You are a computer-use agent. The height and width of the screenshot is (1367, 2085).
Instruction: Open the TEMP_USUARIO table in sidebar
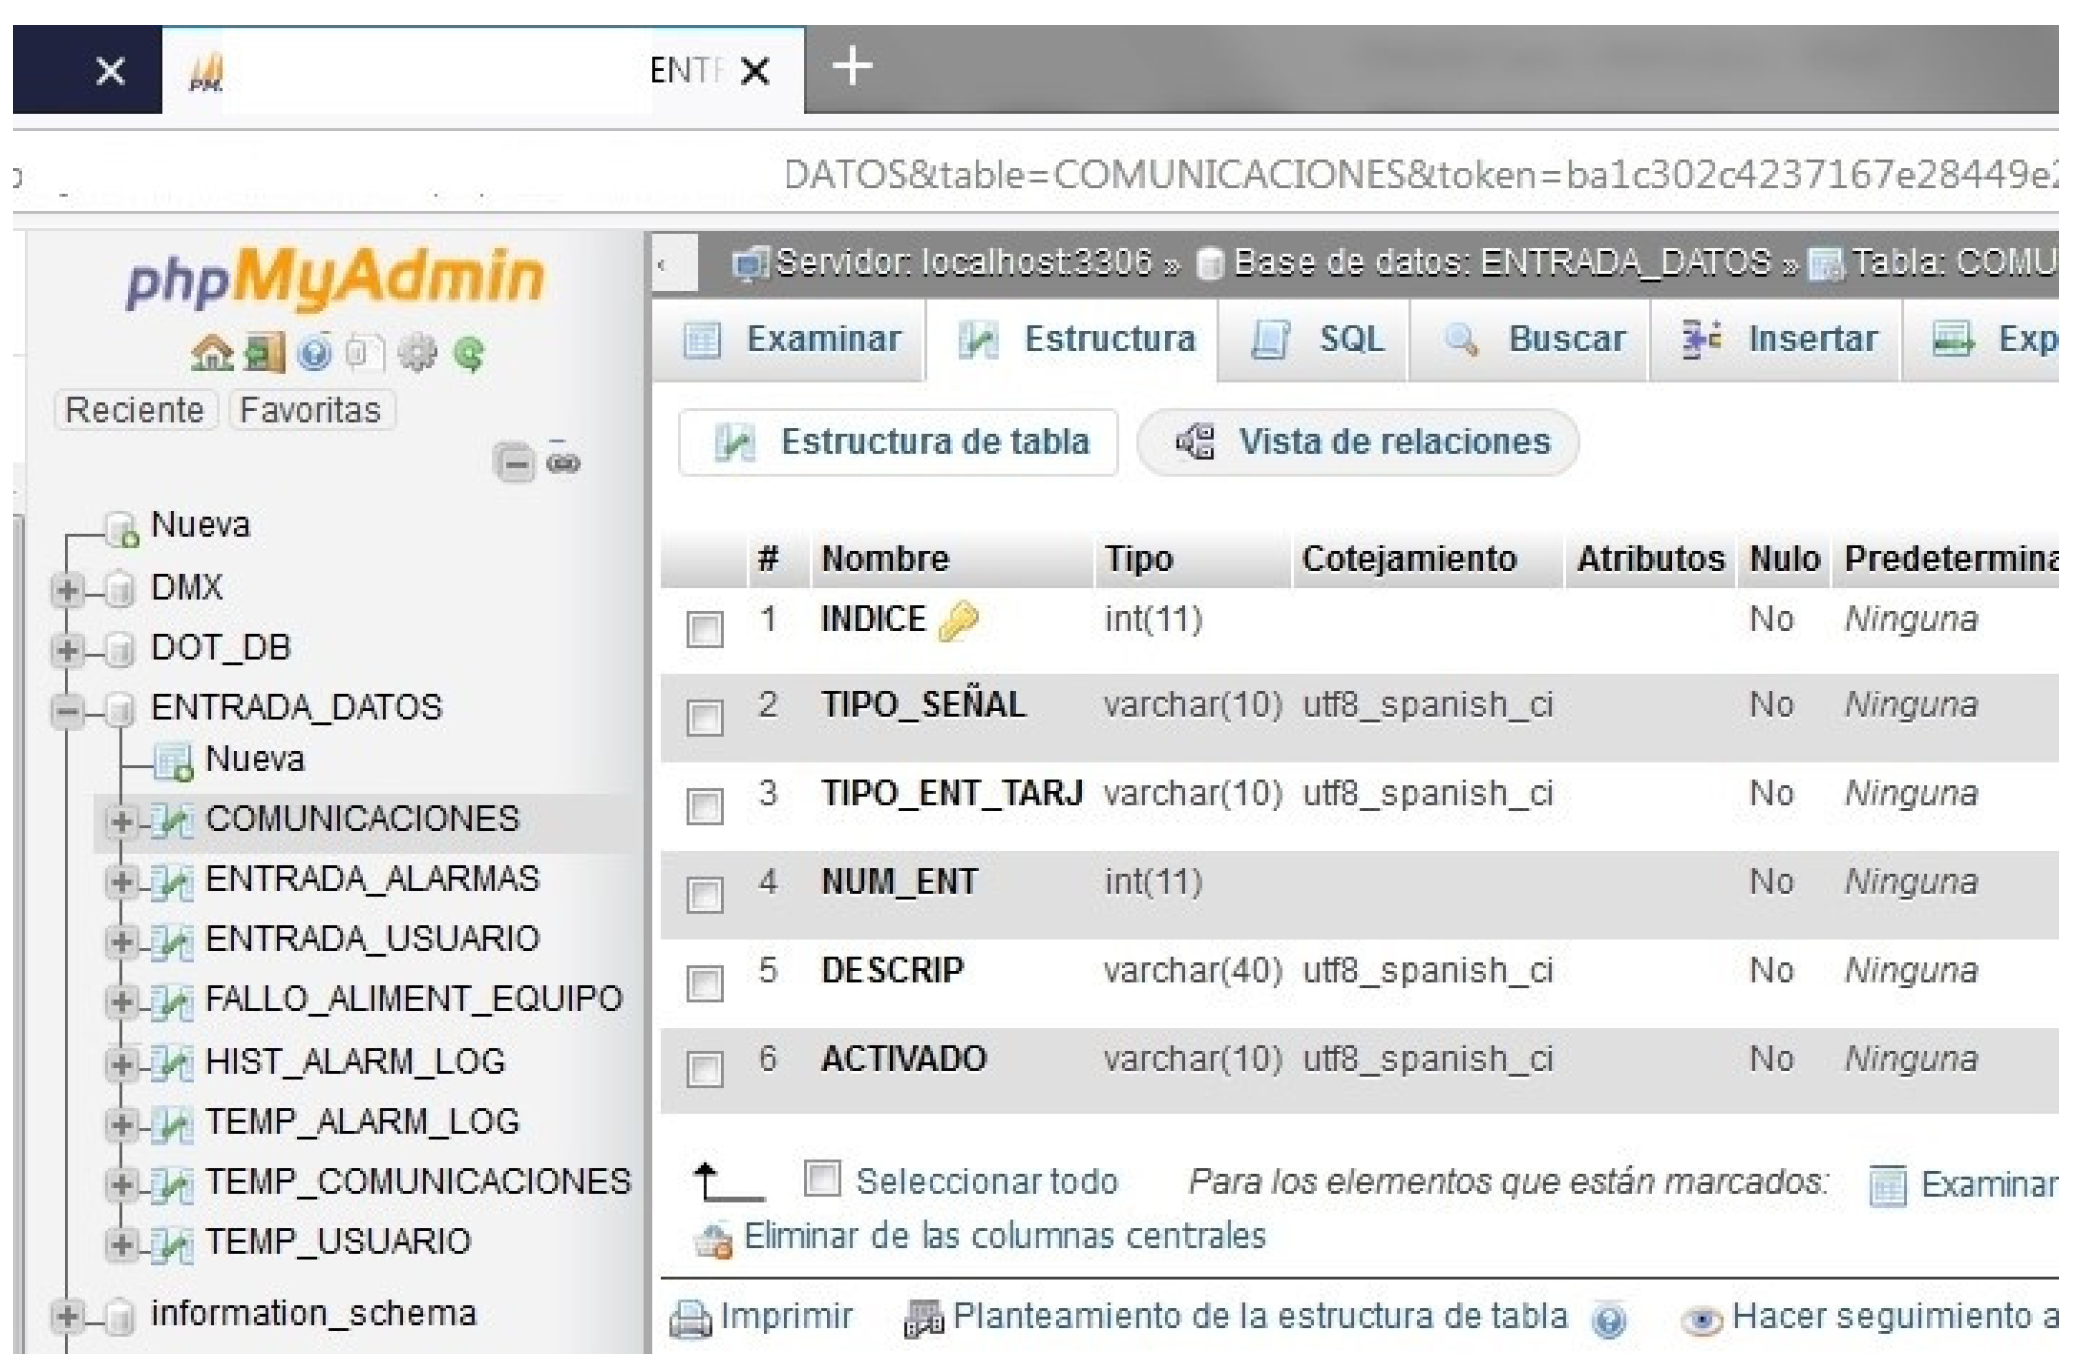pyautogui.click(x=337, y=1242)
